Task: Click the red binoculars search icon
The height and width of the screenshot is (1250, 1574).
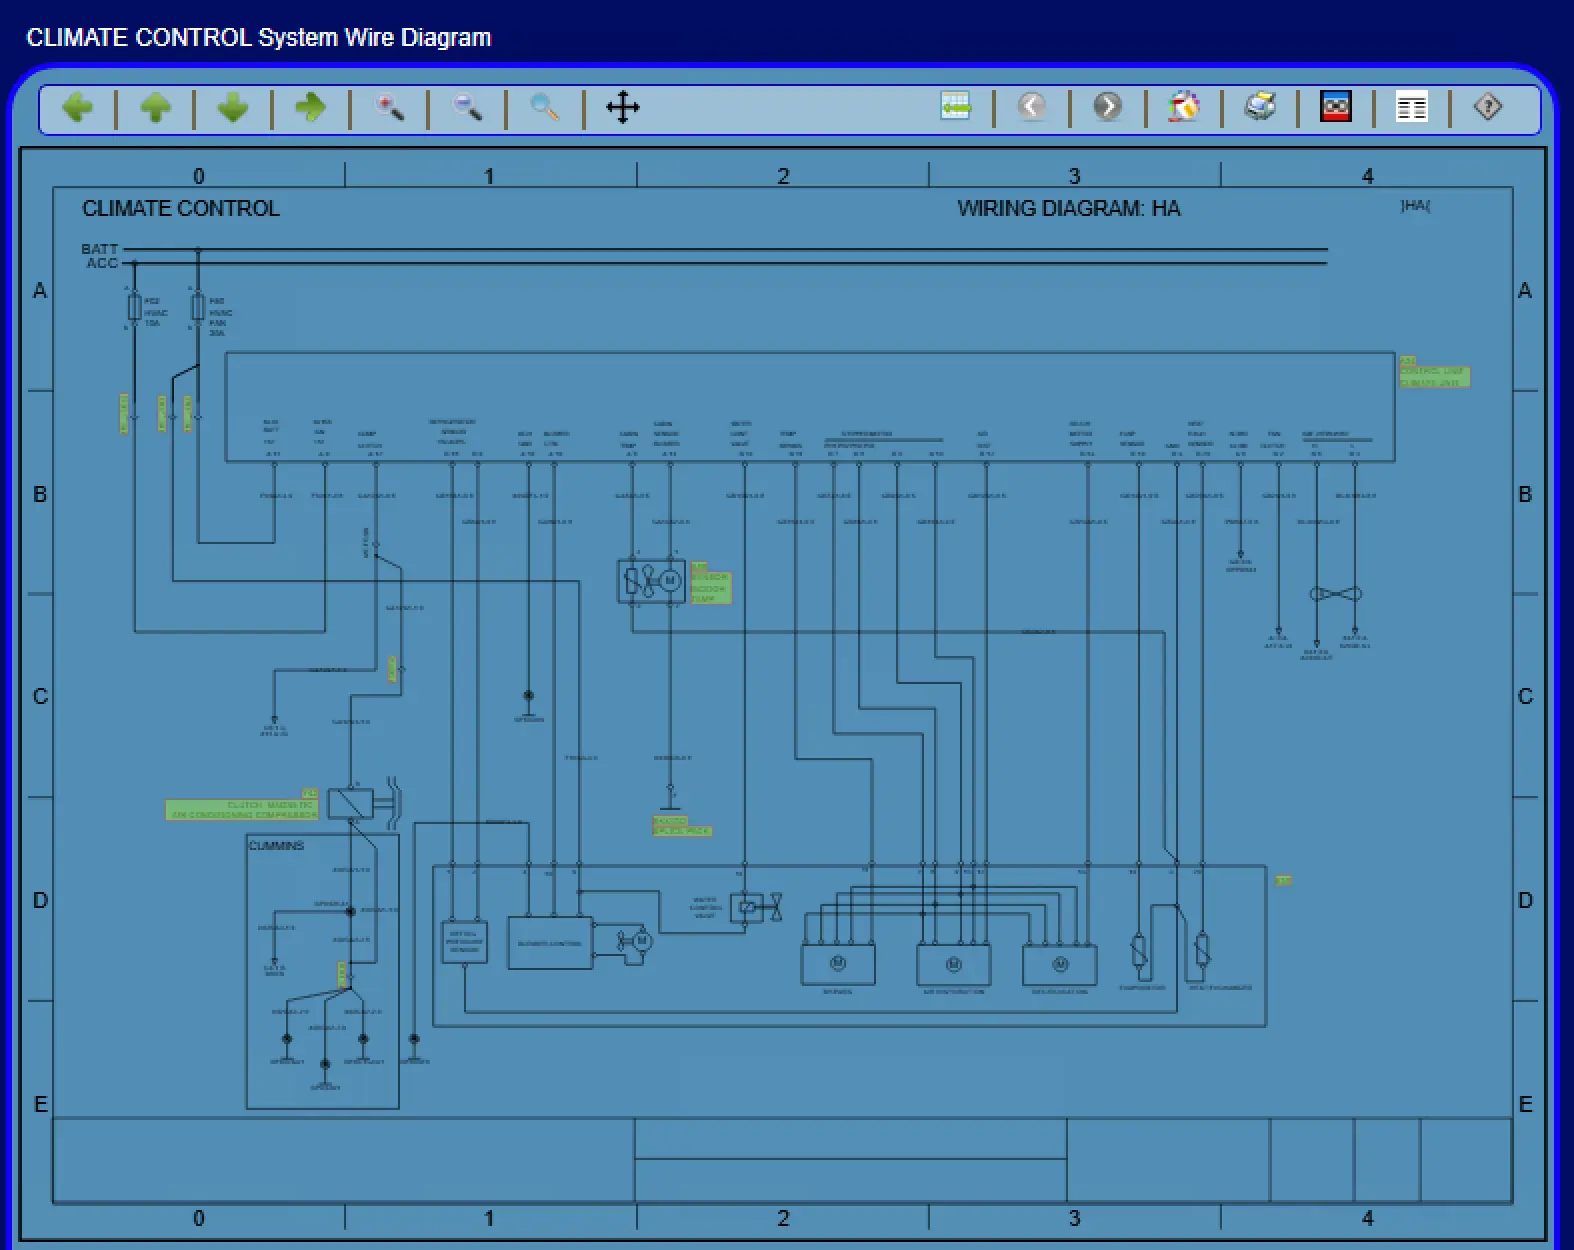Action: point(1336,107)
